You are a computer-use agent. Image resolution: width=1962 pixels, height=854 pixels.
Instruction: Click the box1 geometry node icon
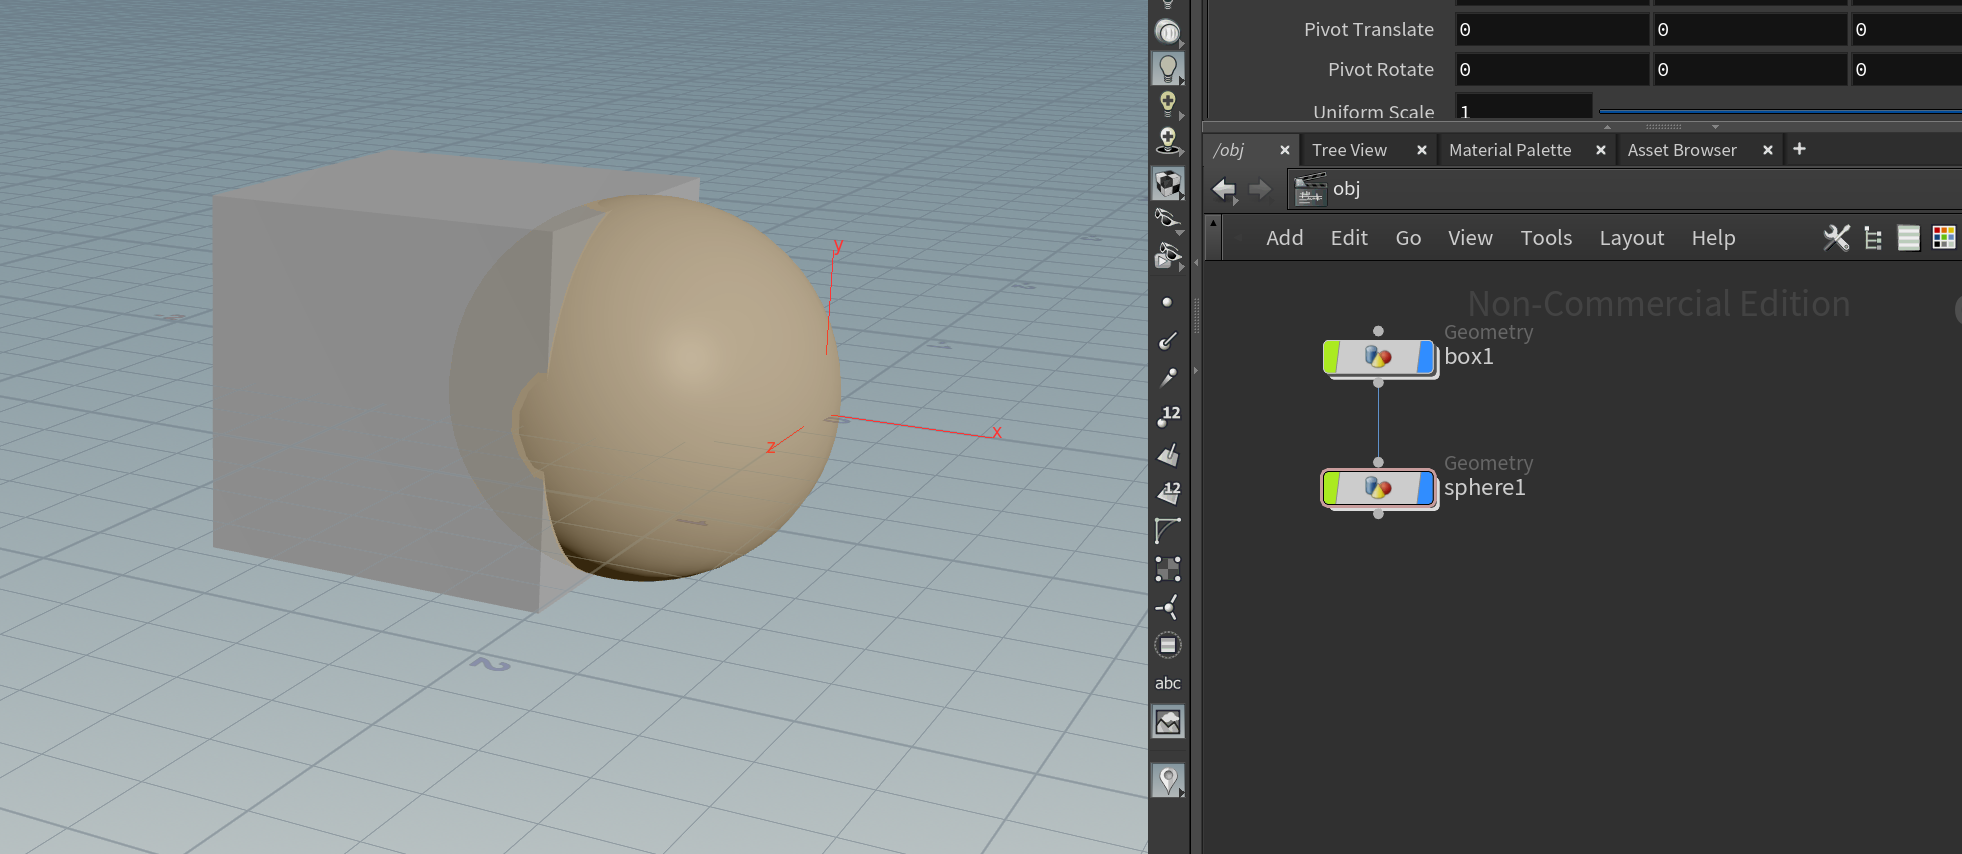(x=1378, y=357)
